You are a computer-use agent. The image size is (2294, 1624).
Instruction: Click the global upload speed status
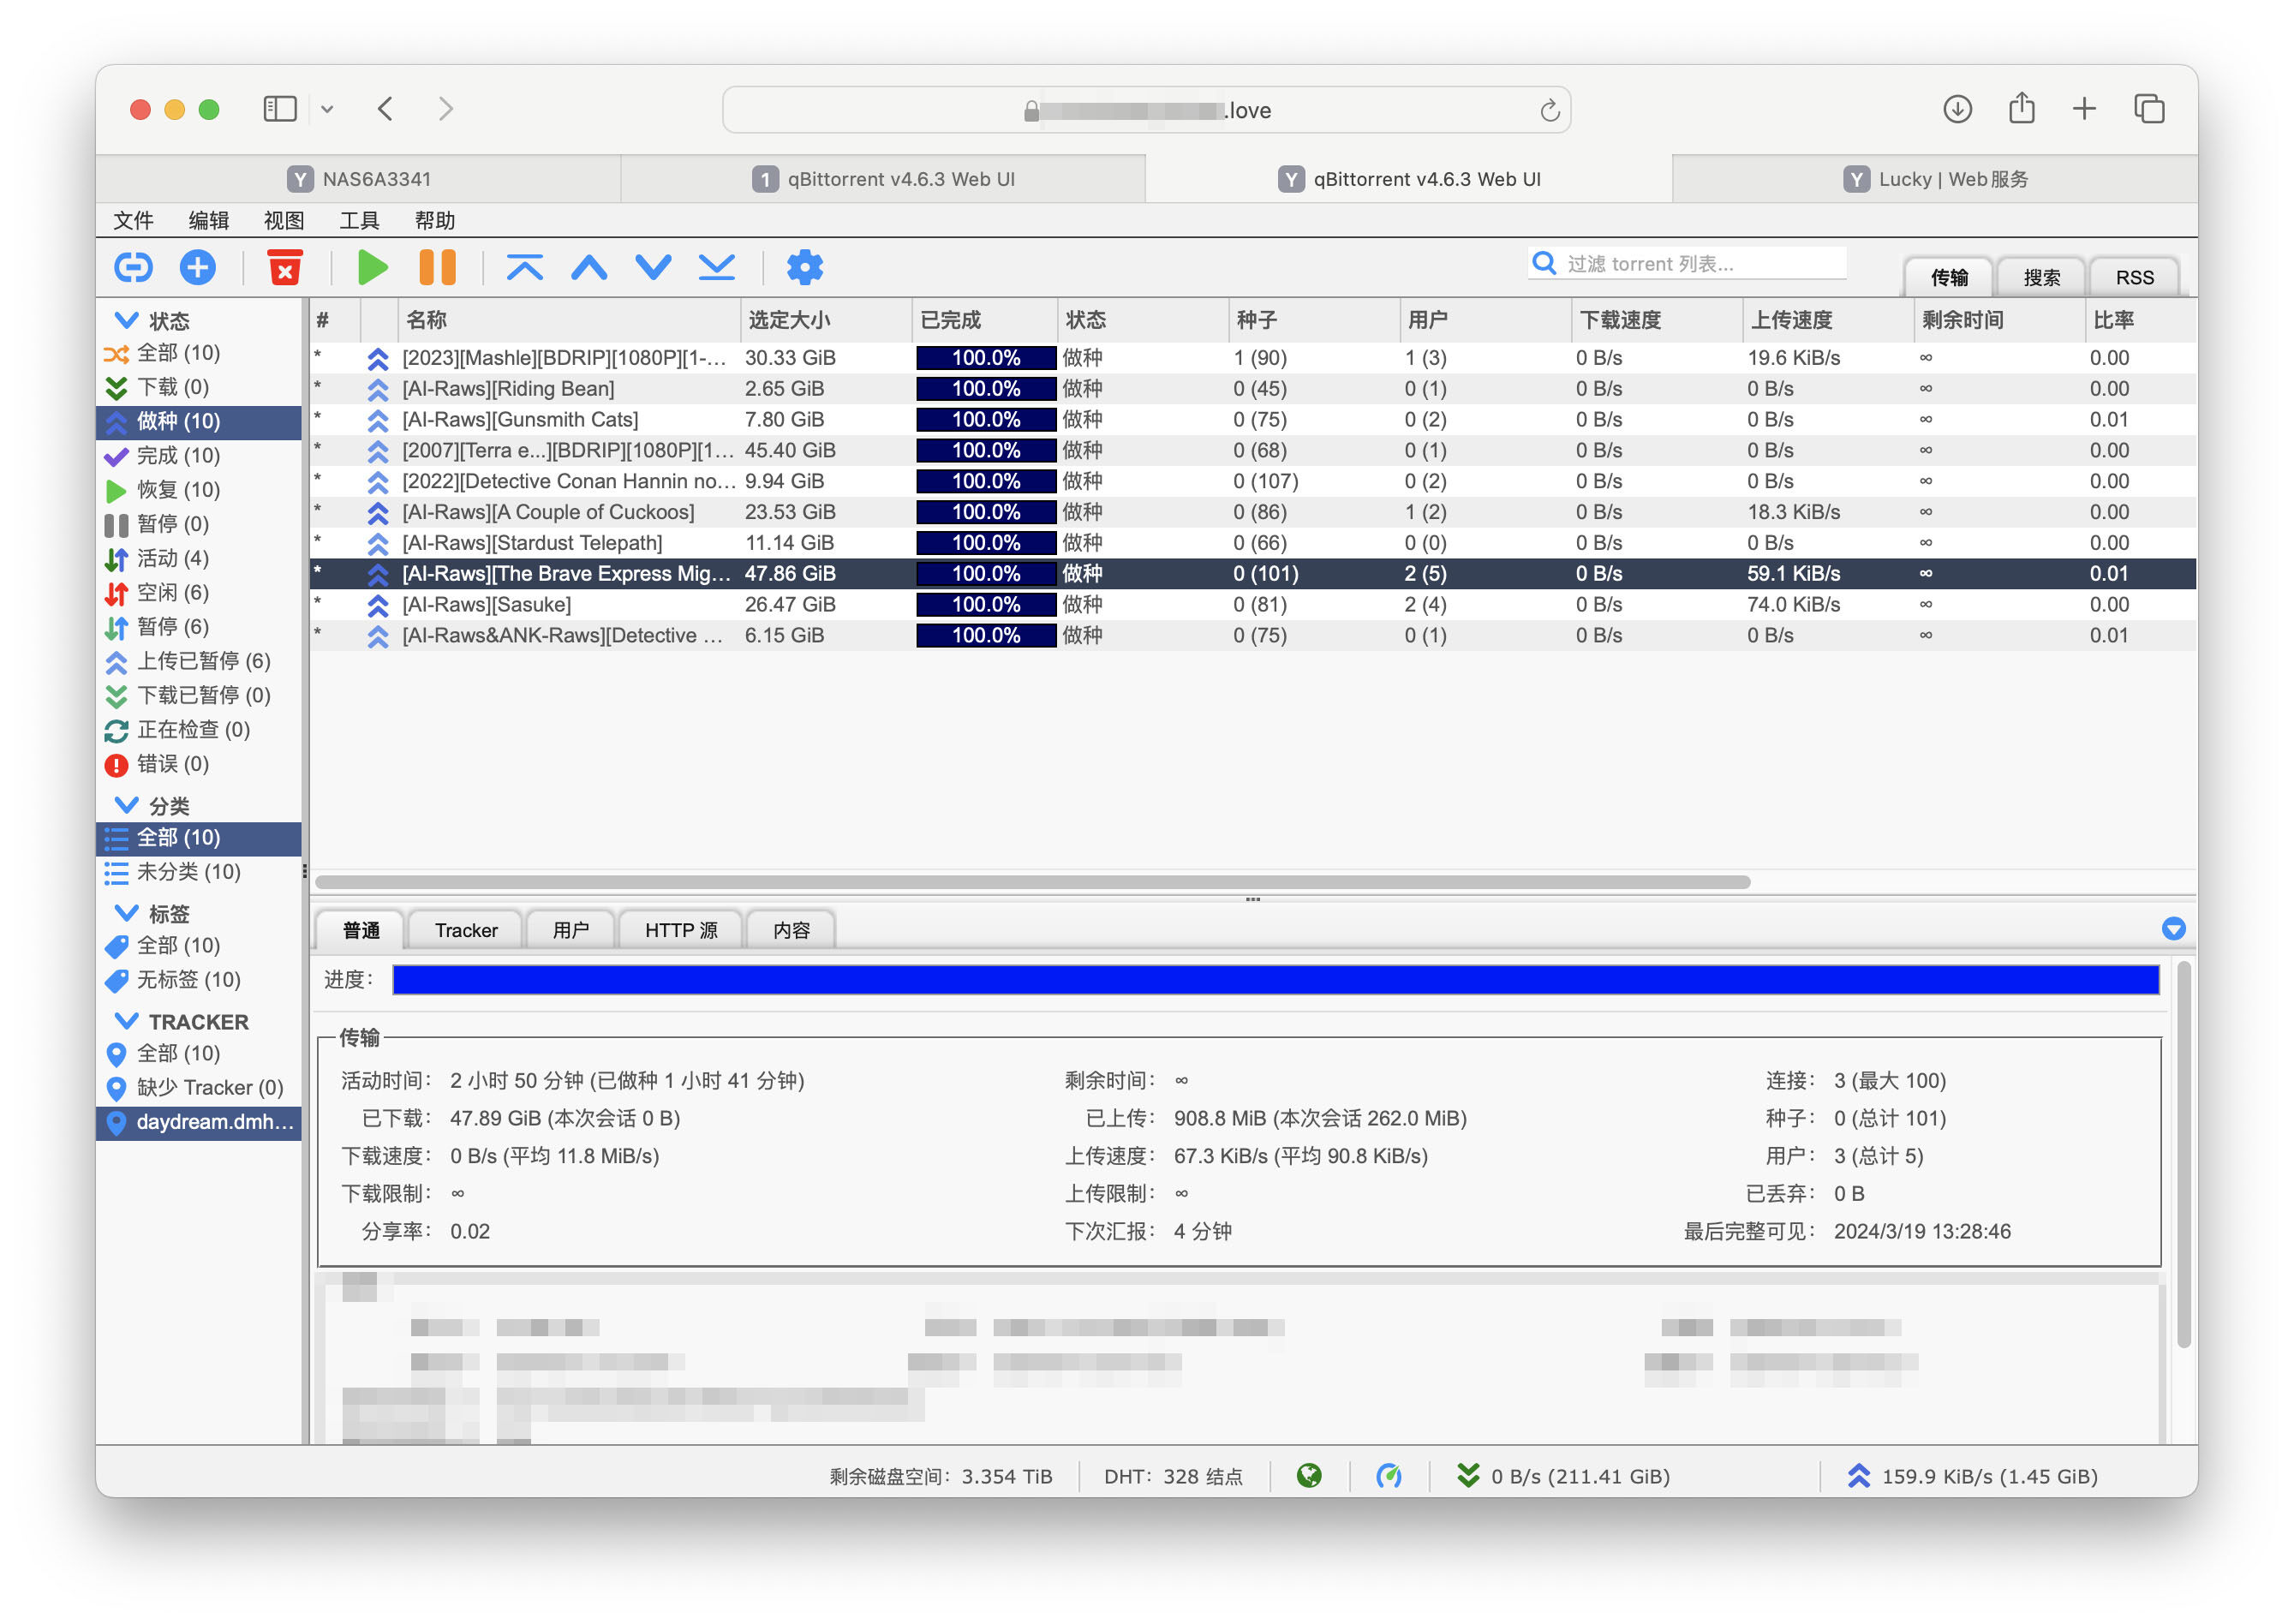(1972, 1476)
